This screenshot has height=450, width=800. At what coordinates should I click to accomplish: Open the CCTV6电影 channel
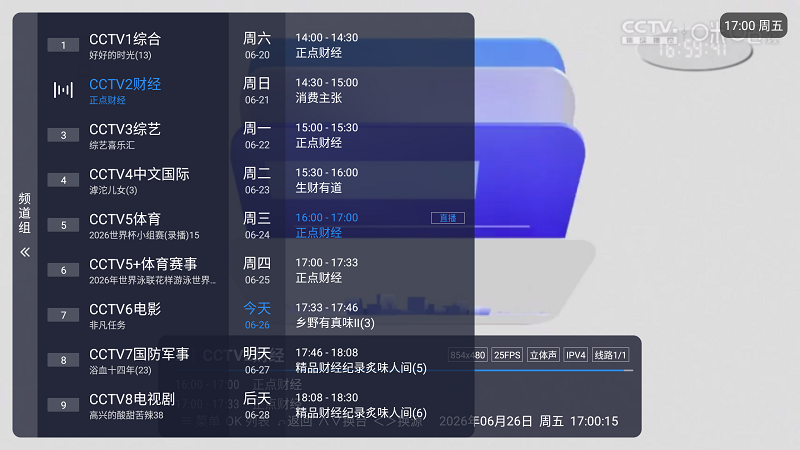pos(133,315)
